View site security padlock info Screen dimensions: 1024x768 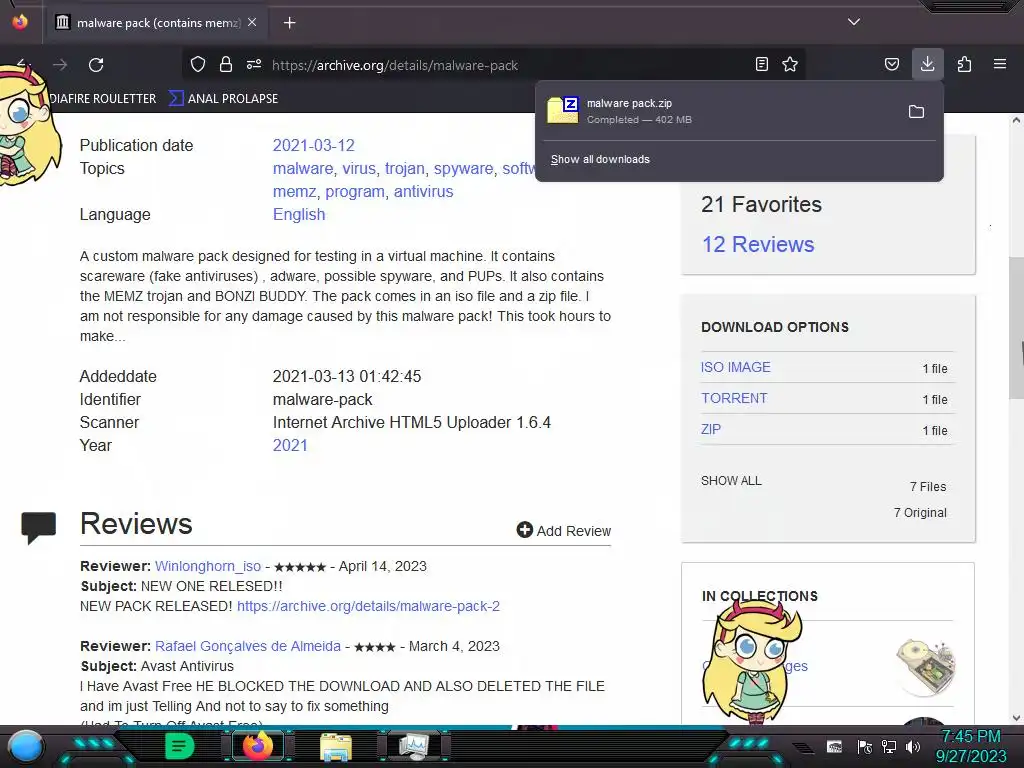pos(226,64)
